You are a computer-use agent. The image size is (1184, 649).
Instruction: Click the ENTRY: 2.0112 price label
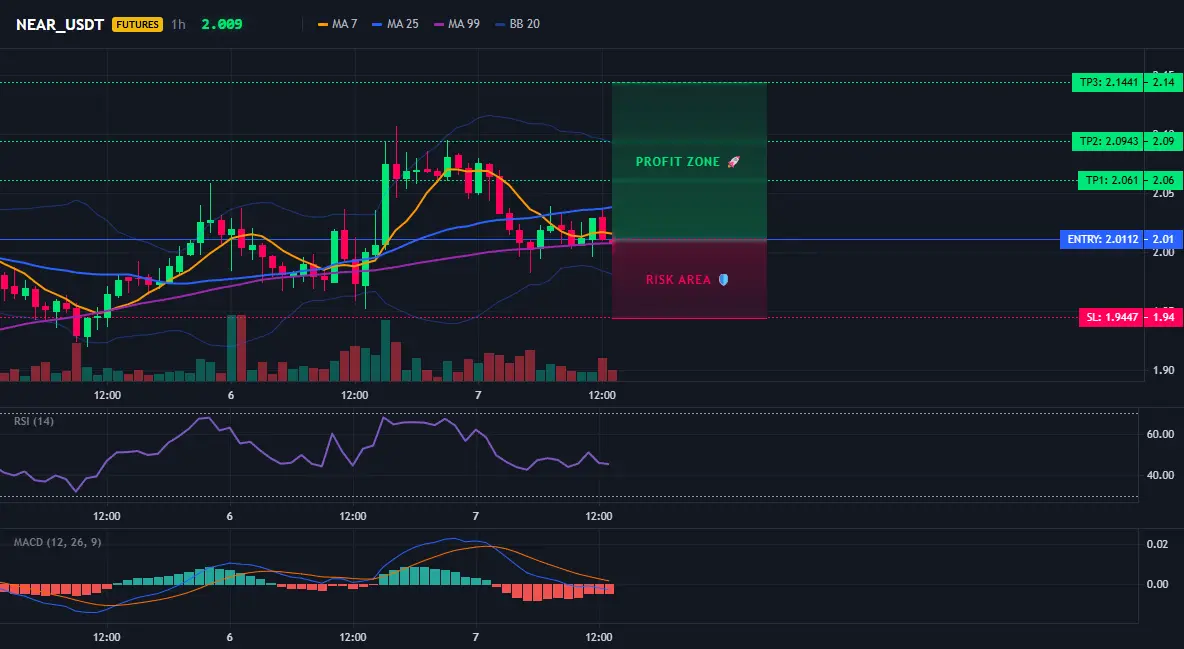(1102, 240)
